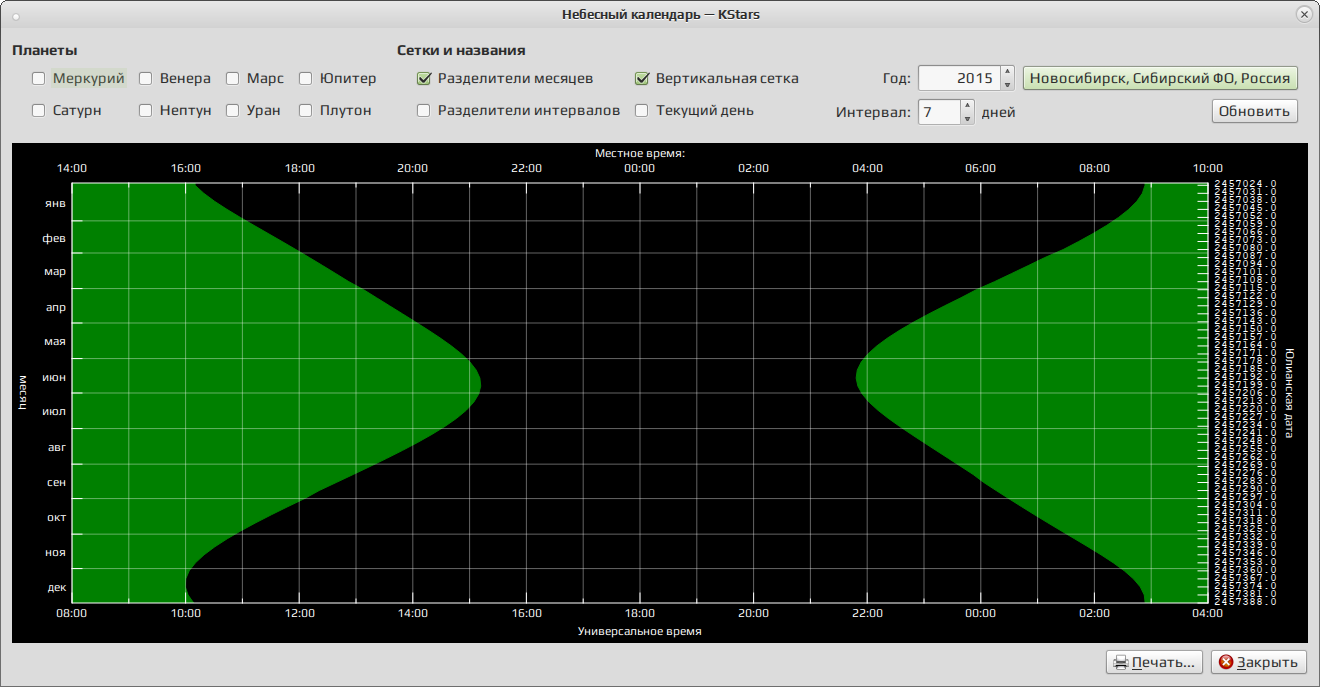Click into the Год field showing 2015
Image resolution: width=1320 pixels, height=687 pixels.
point(959,78)
